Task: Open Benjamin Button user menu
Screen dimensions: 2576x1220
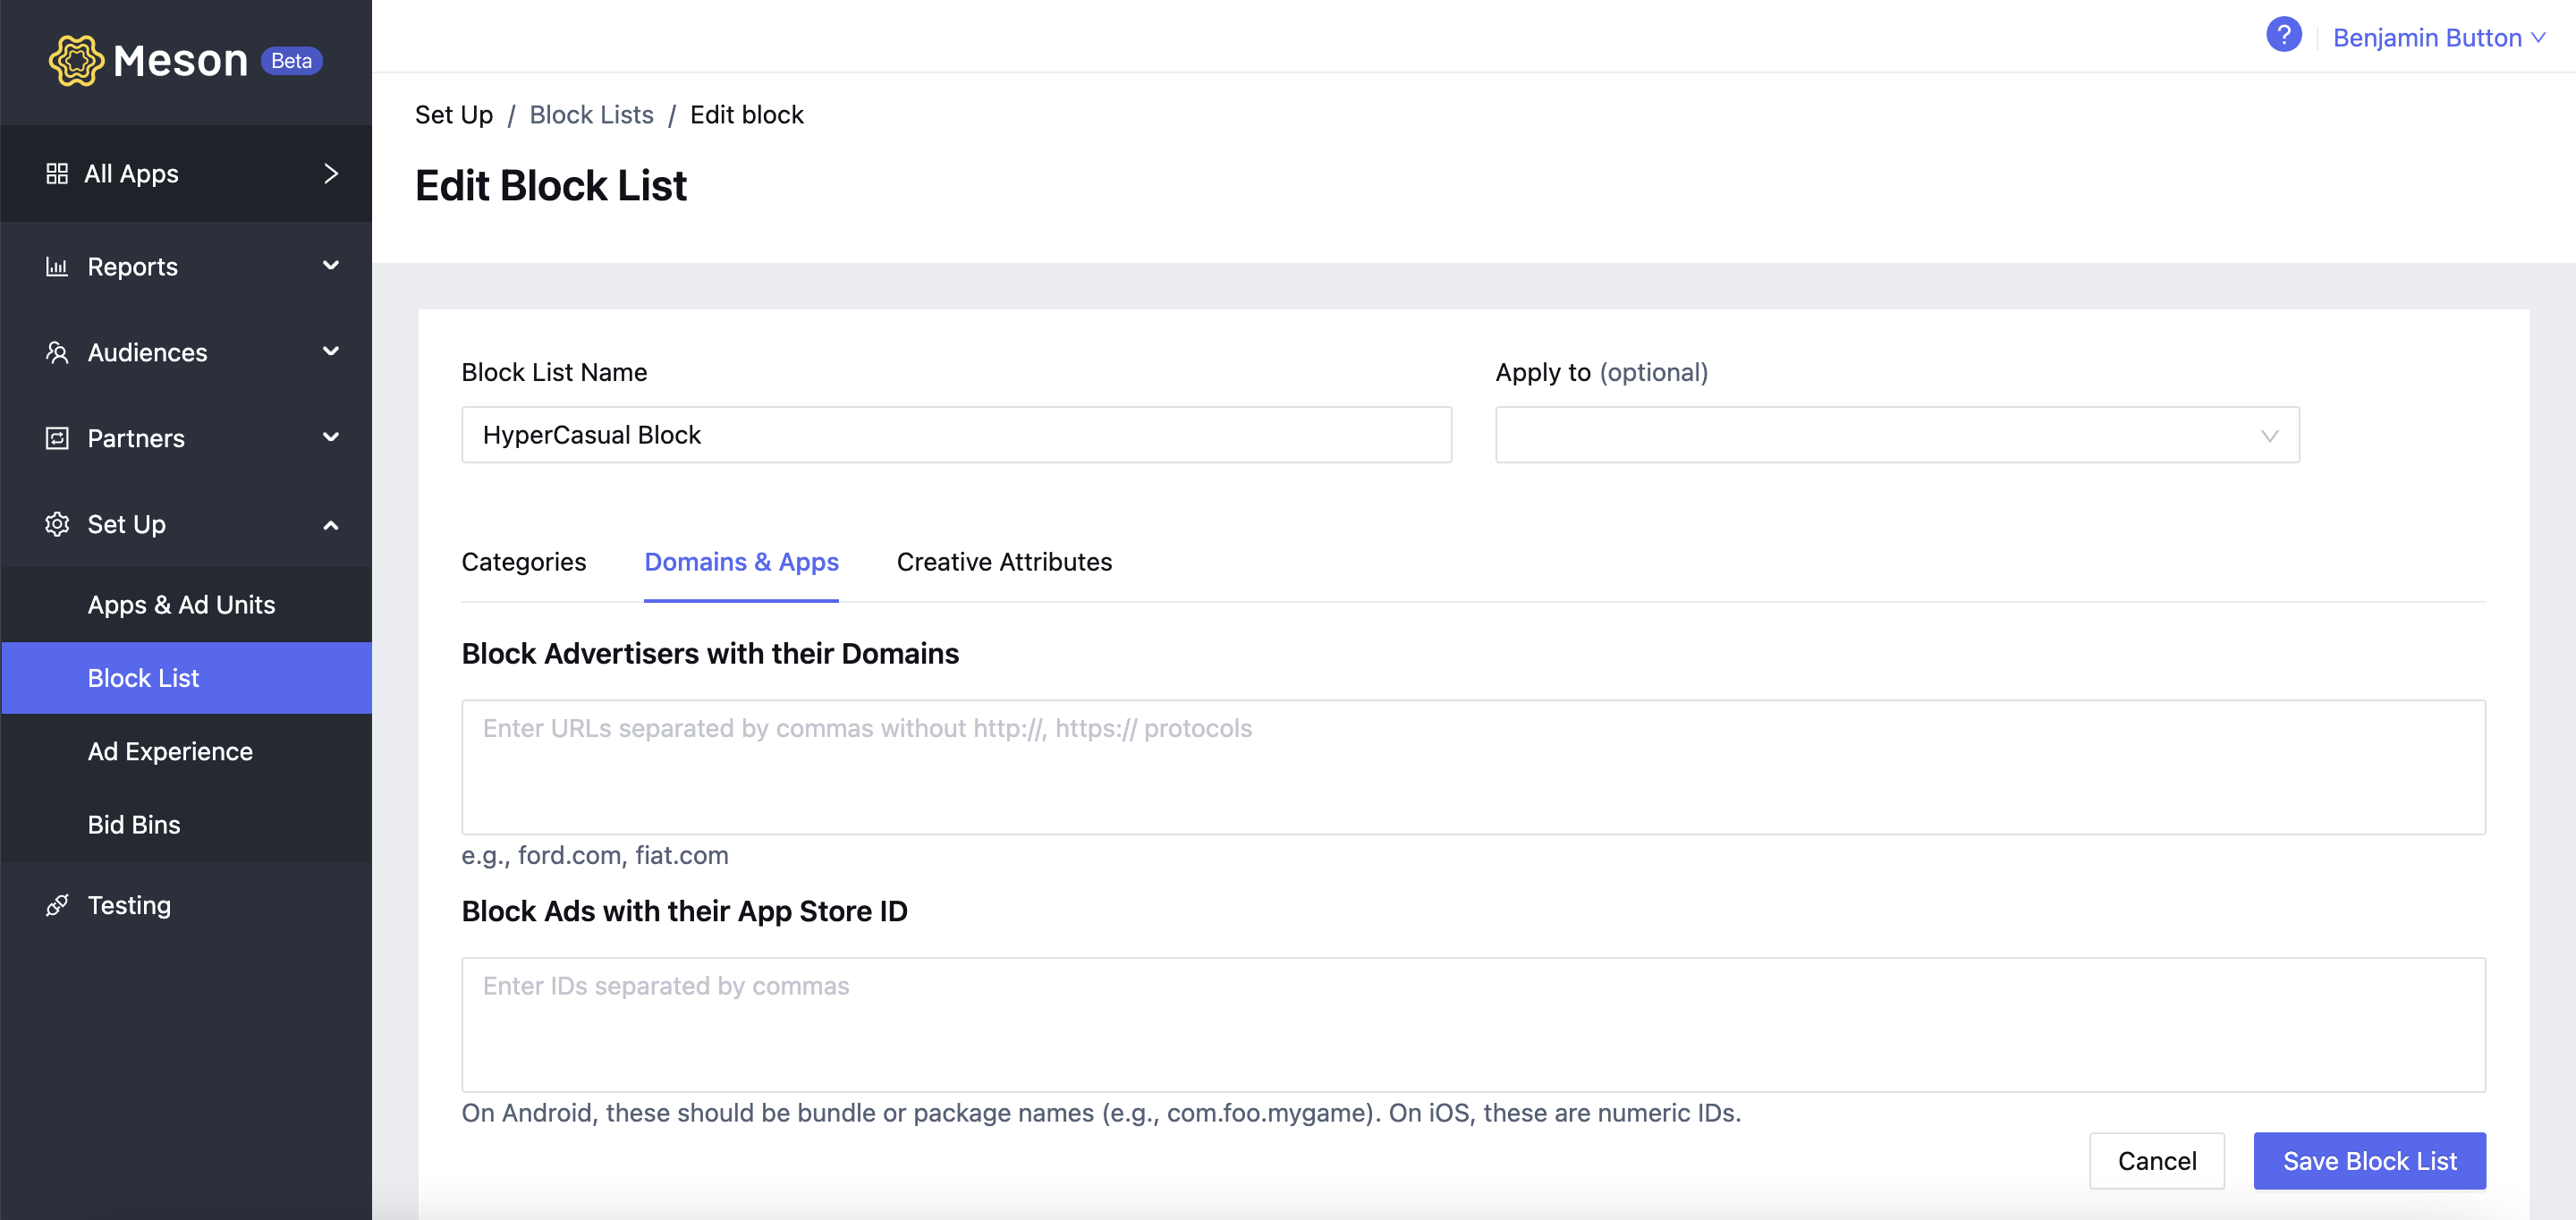Action: tap(2438, 38)
